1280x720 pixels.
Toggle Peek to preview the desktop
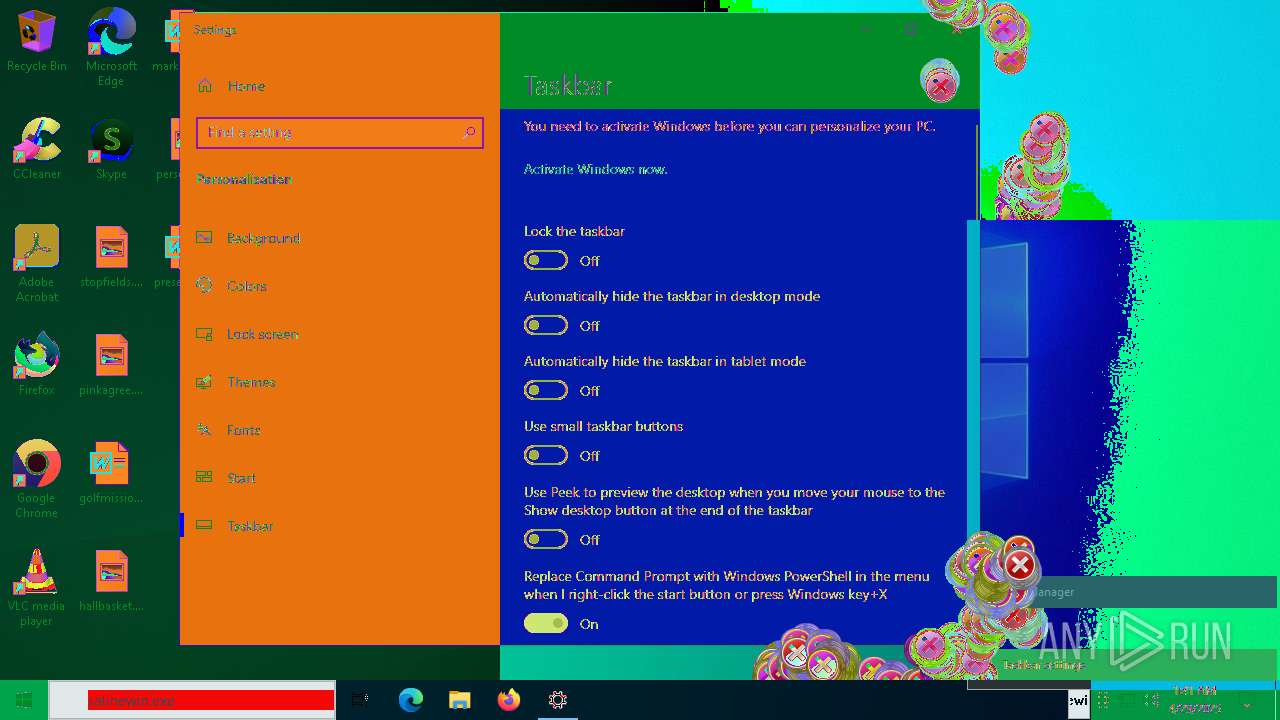(546, 540)
